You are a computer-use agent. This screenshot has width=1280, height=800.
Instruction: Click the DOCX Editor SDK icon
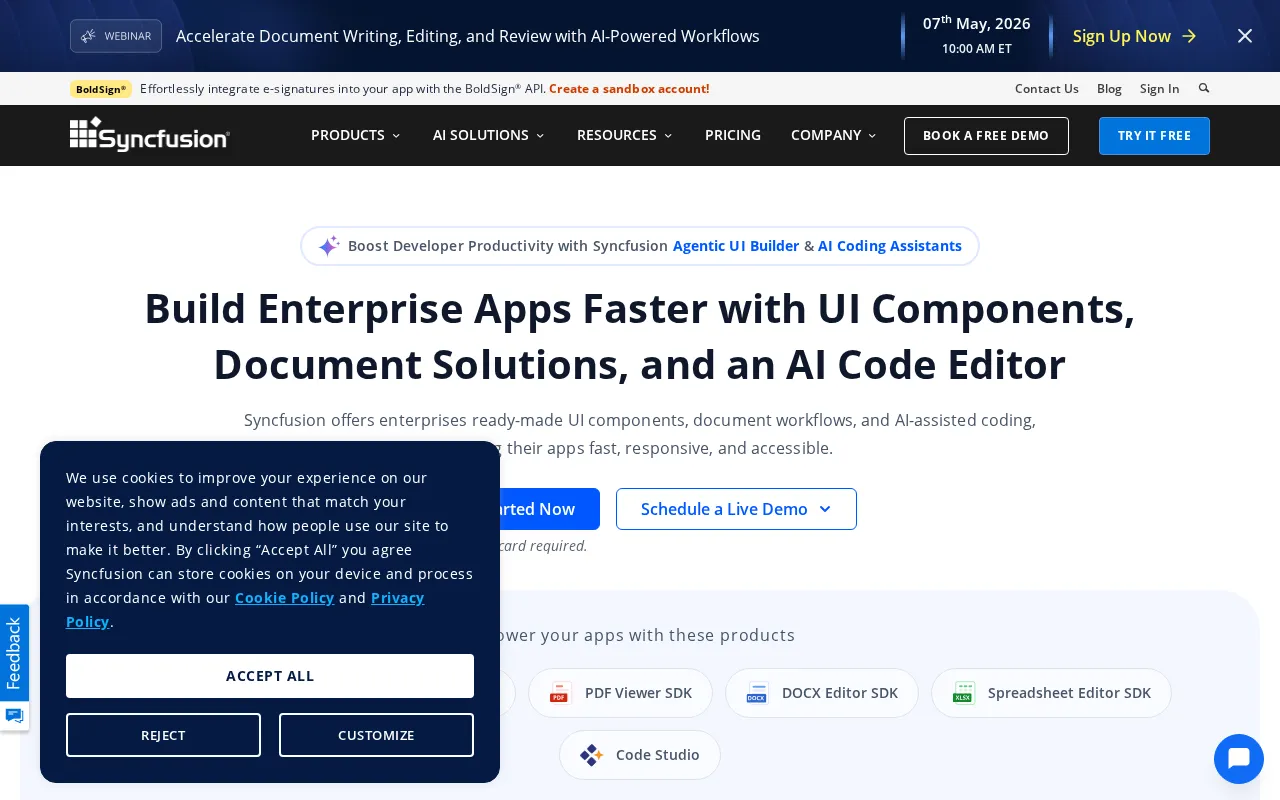[757, 693]
